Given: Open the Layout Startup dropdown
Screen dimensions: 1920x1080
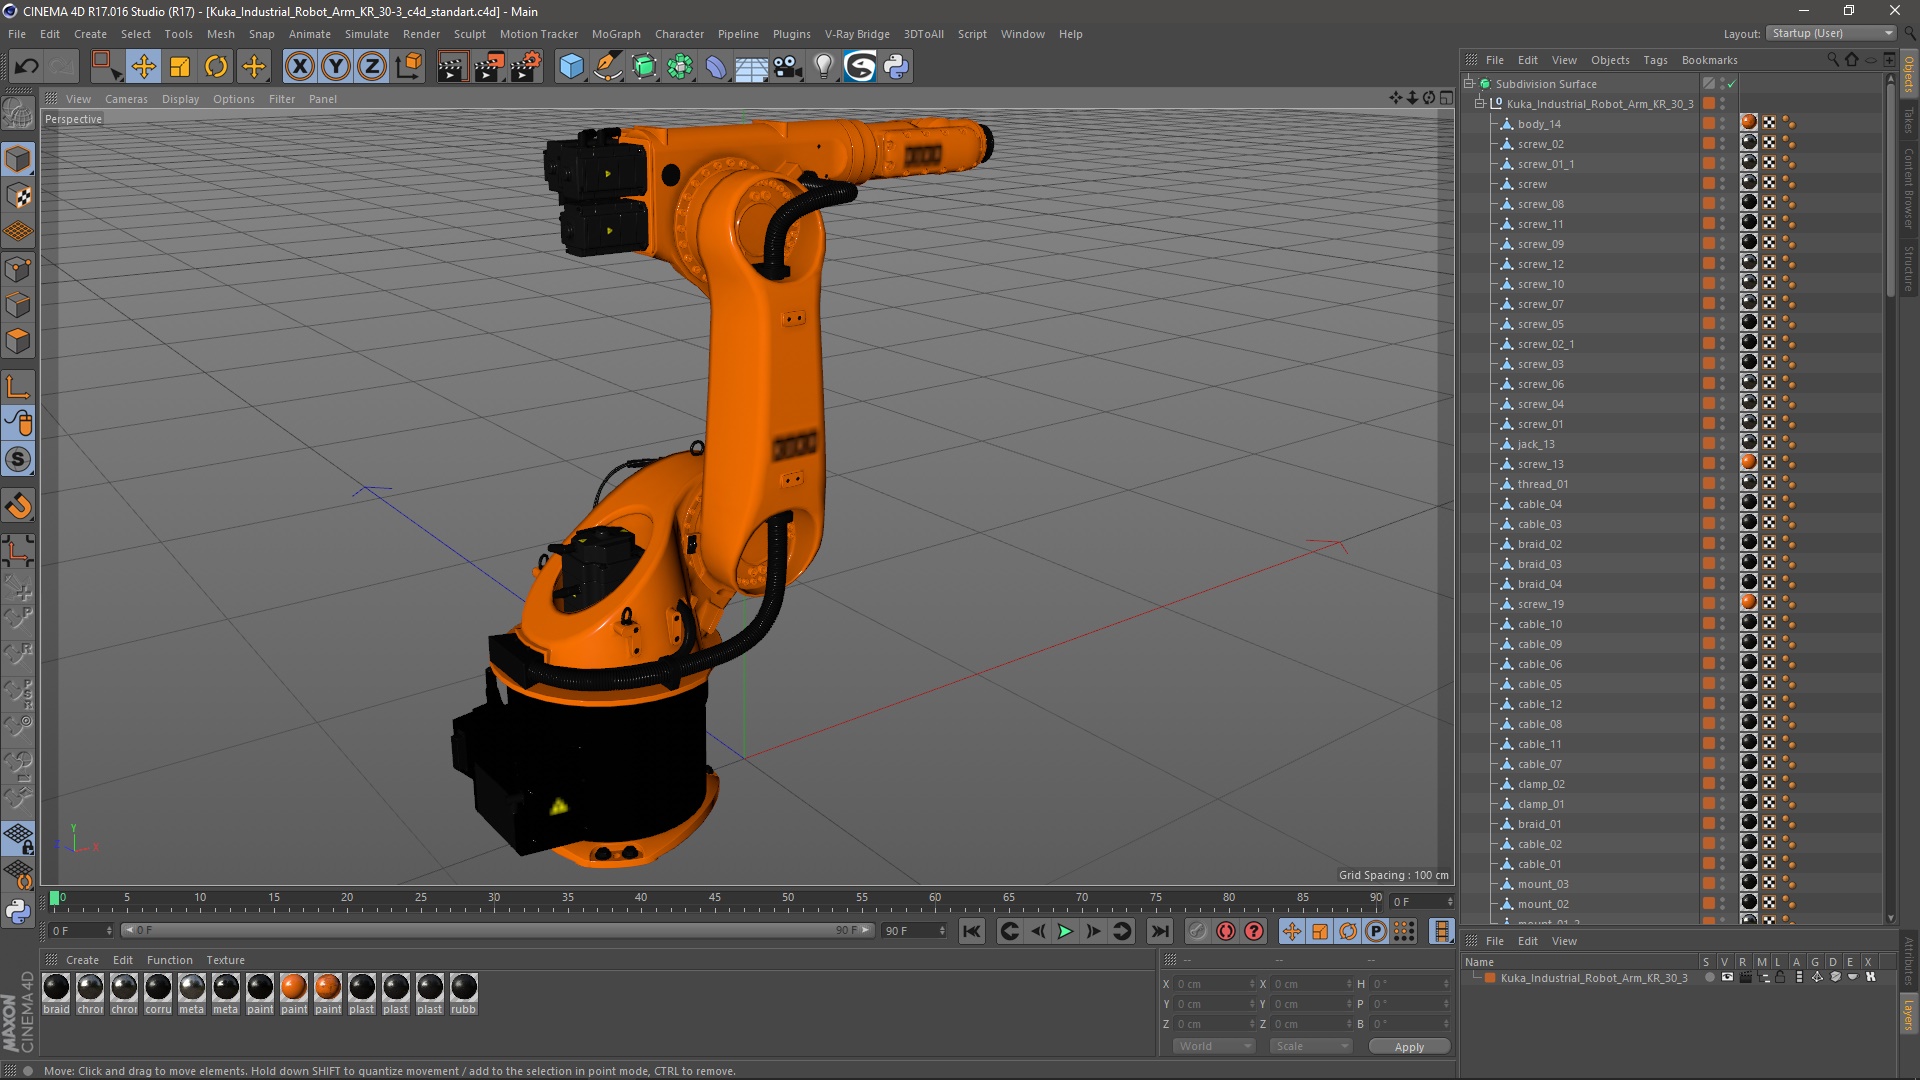Looking at the screenshot, I should [x=1832, y=33].
